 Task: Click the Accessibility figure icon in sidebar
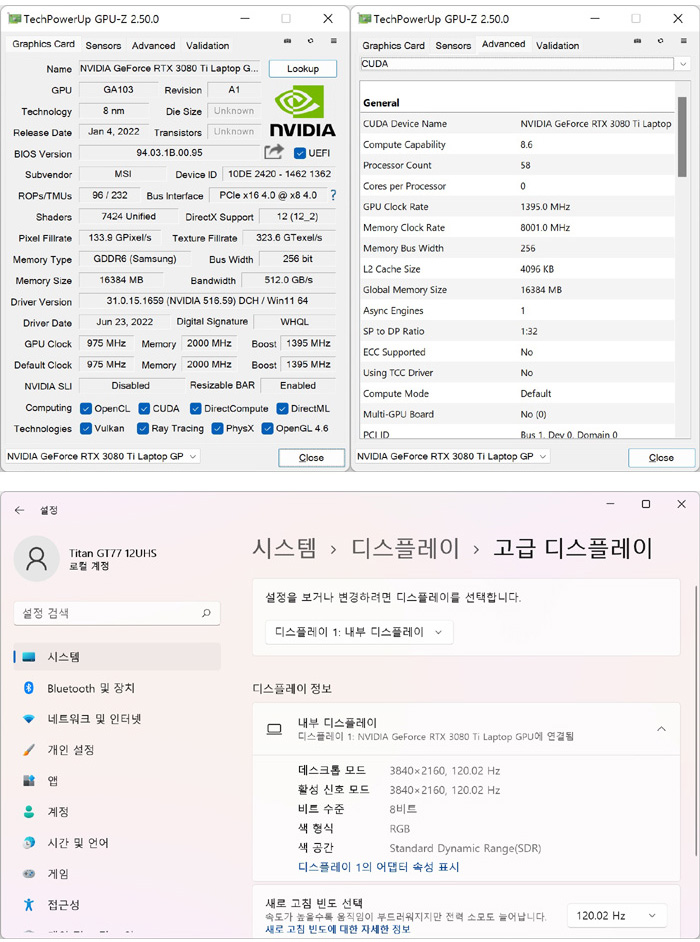click(28, 904)
